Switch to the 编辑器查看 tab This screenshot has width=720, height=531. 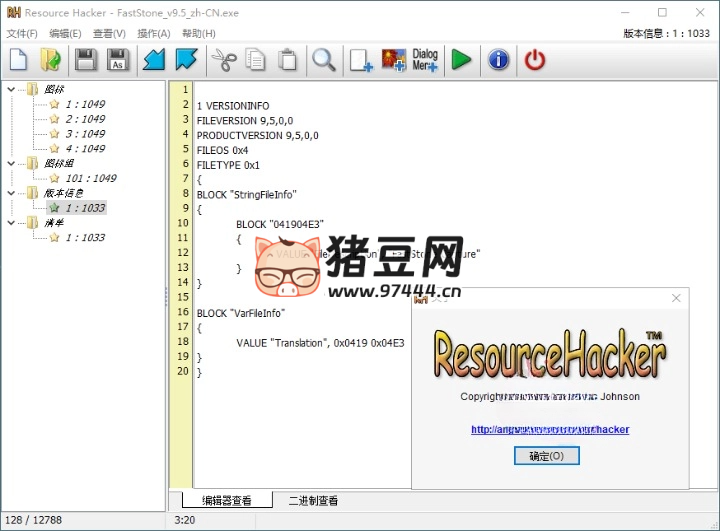pos(227,500)
